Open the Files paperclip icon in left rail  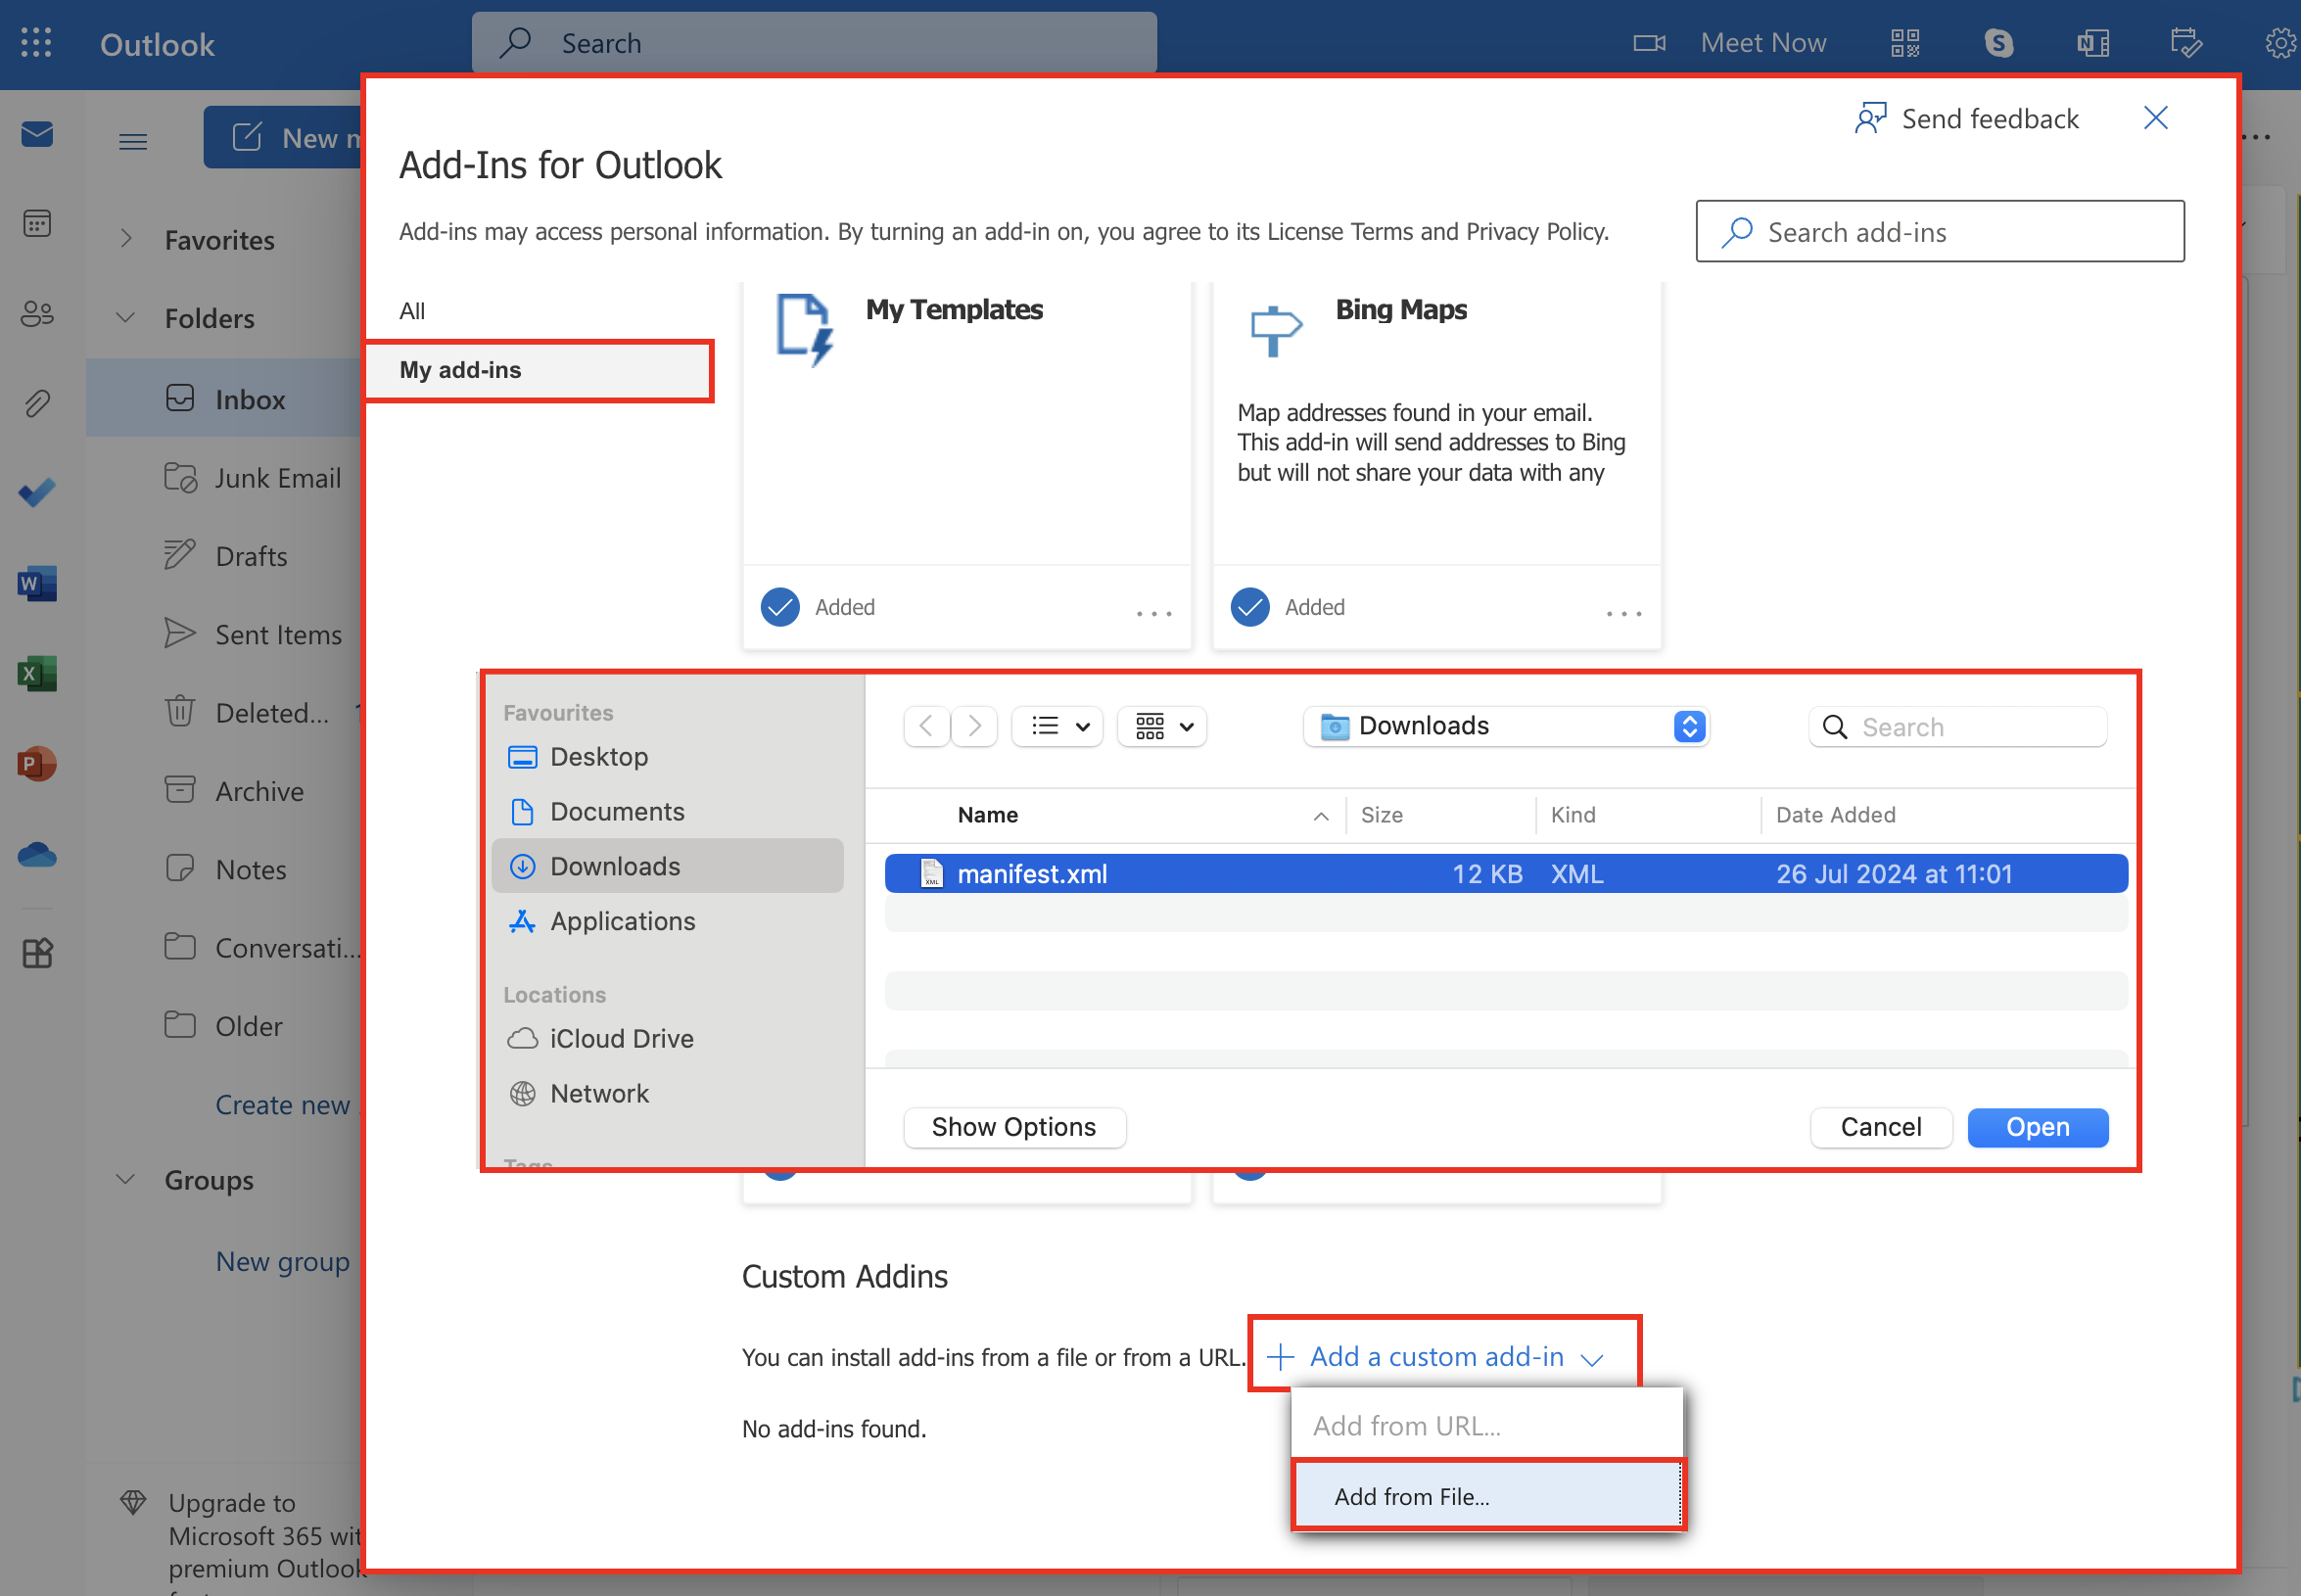click(37, 403)
